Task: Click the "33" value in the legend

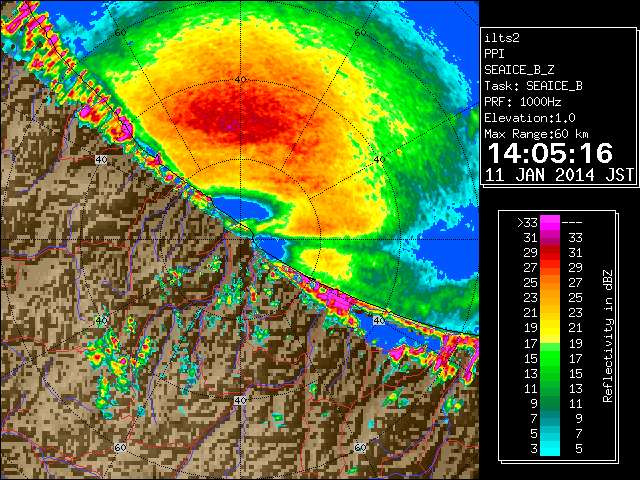Action: pos(575,238)
